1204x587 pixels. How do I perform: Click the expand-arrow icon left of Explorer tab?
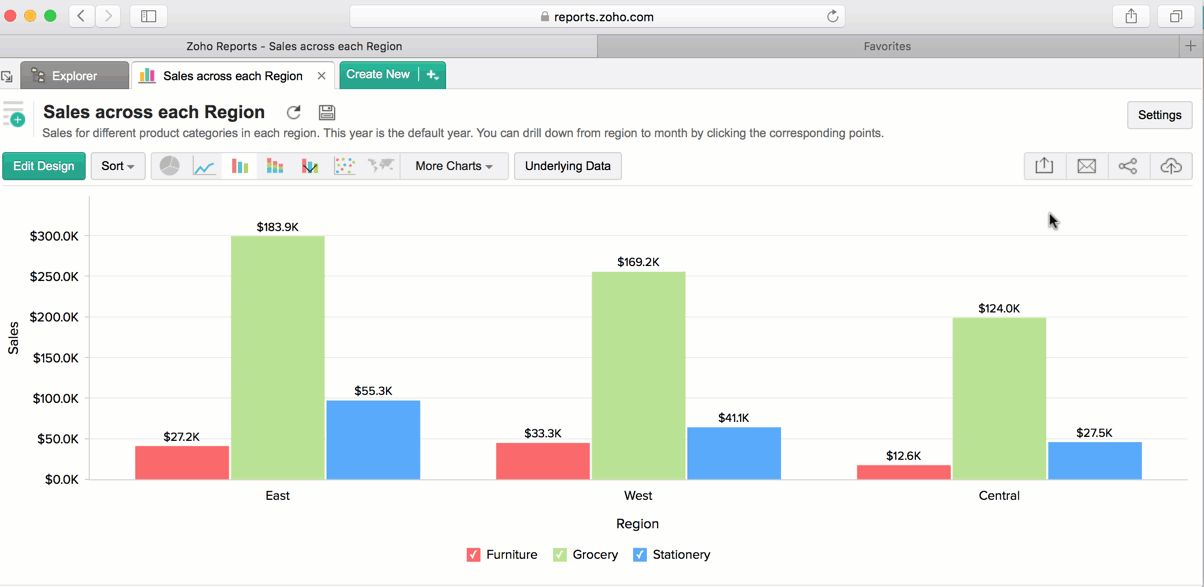point(7,76)
